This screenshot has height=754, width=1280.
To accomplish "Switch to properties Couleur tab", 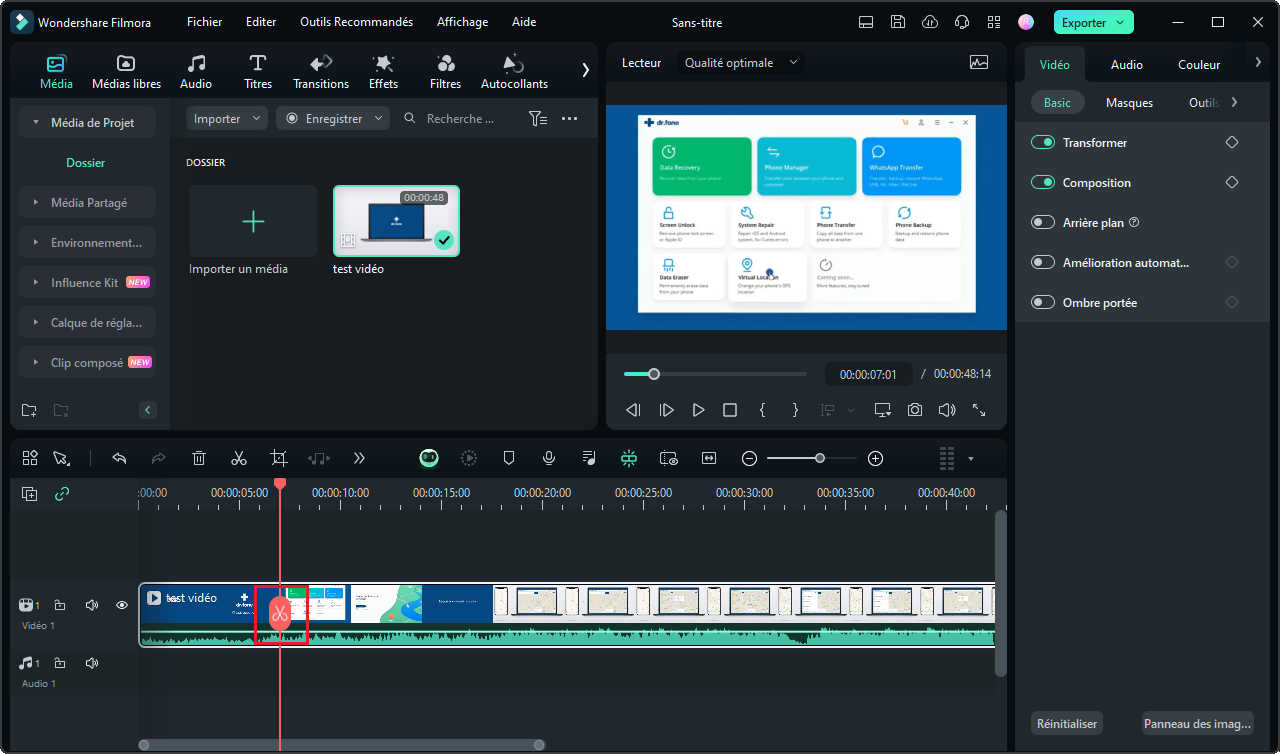I will [1199, 64].
